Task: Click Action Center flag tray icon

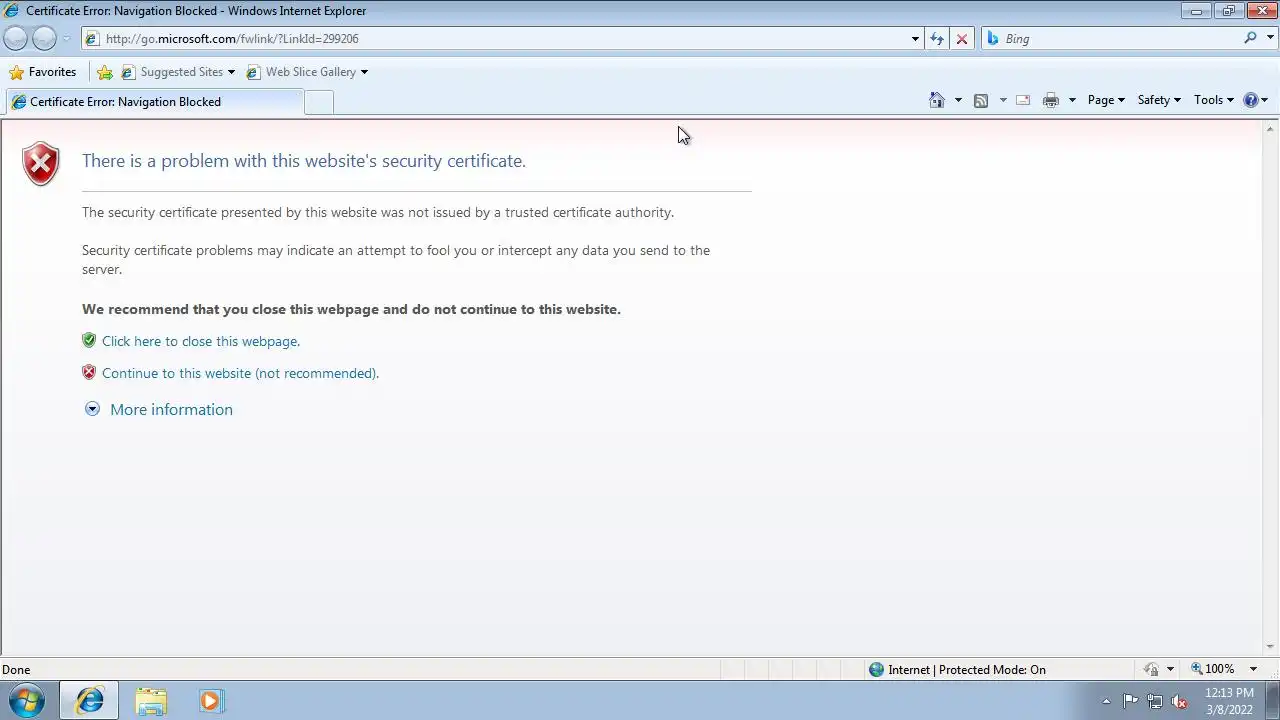Action: pyautogui.click(x=1130, y=701)
